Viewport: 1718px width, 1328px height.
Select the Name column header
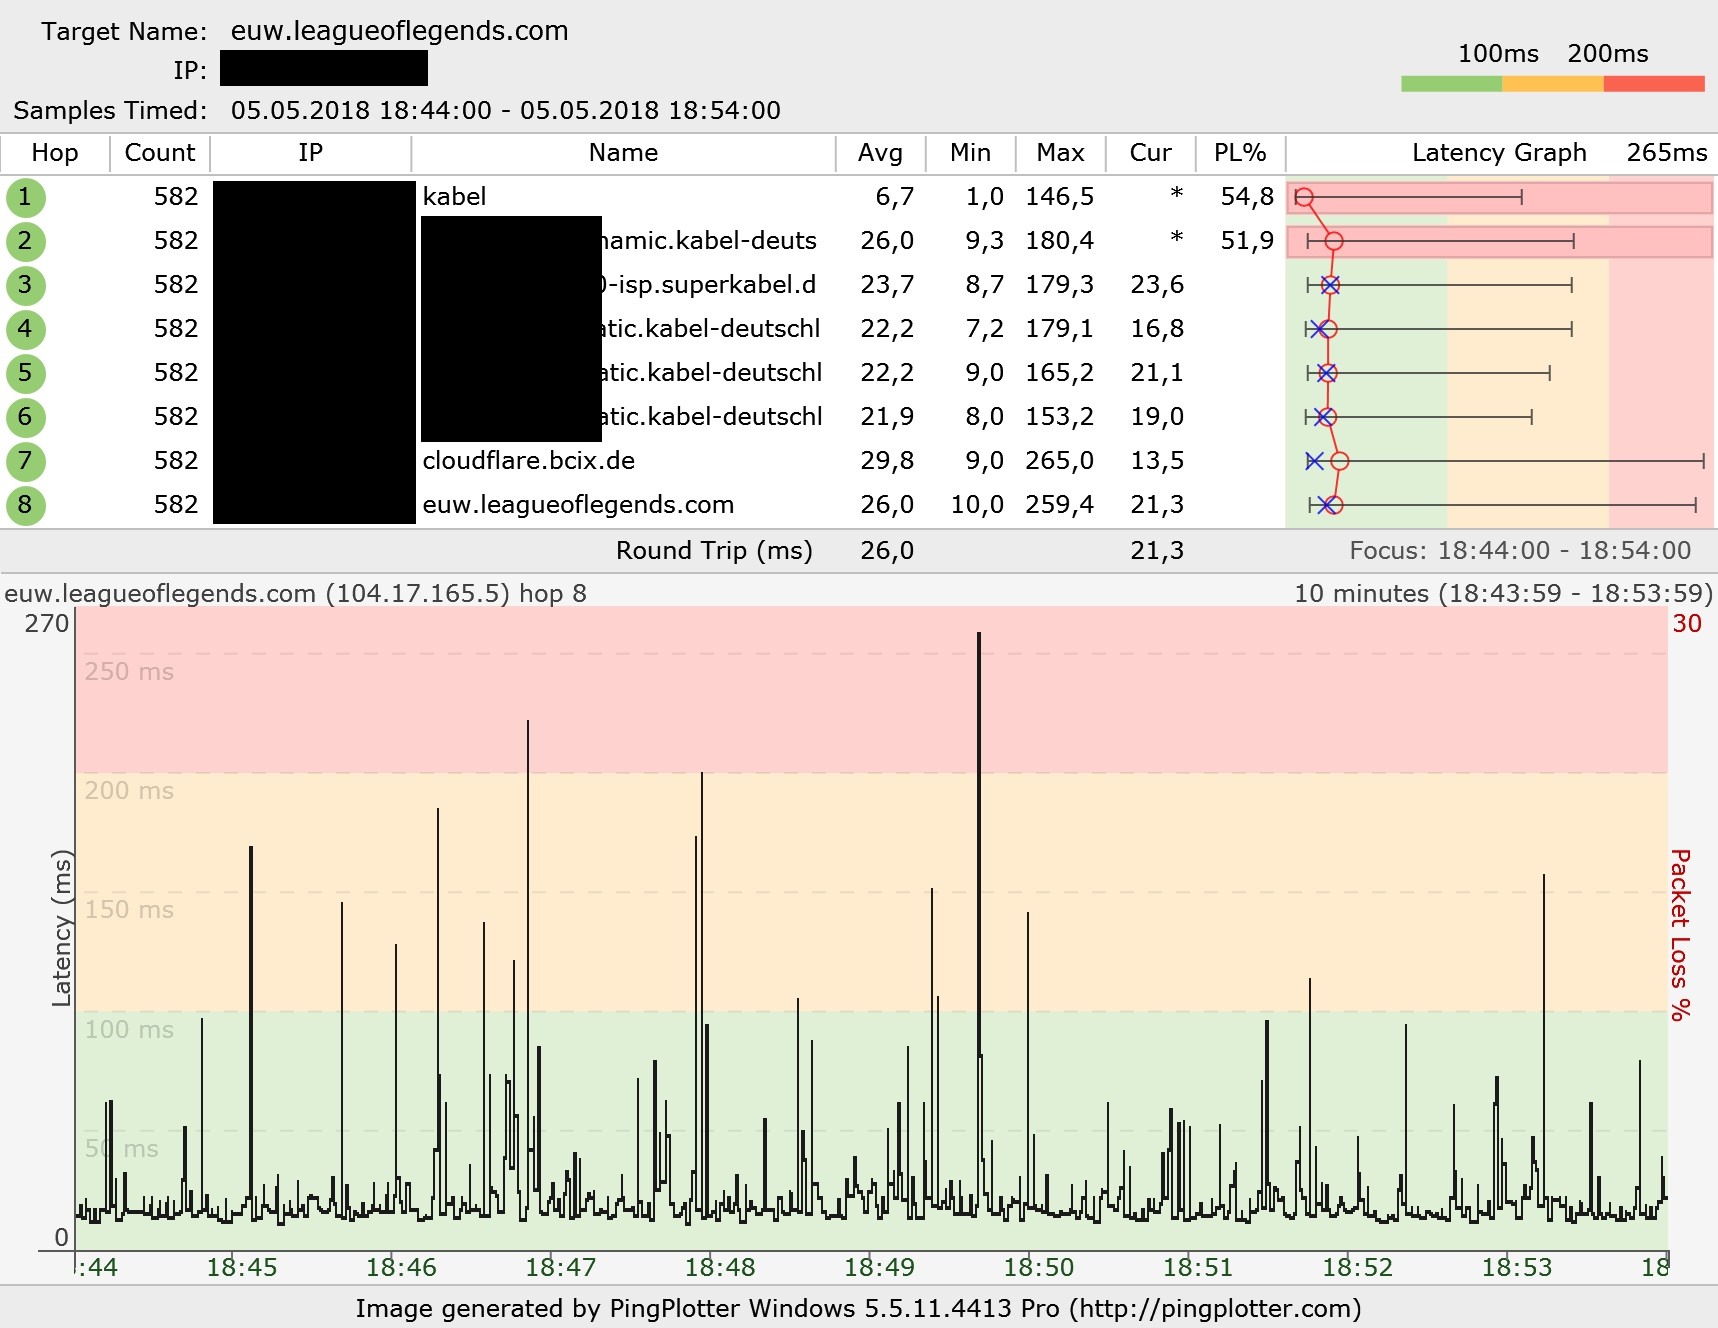click(623, 153)
